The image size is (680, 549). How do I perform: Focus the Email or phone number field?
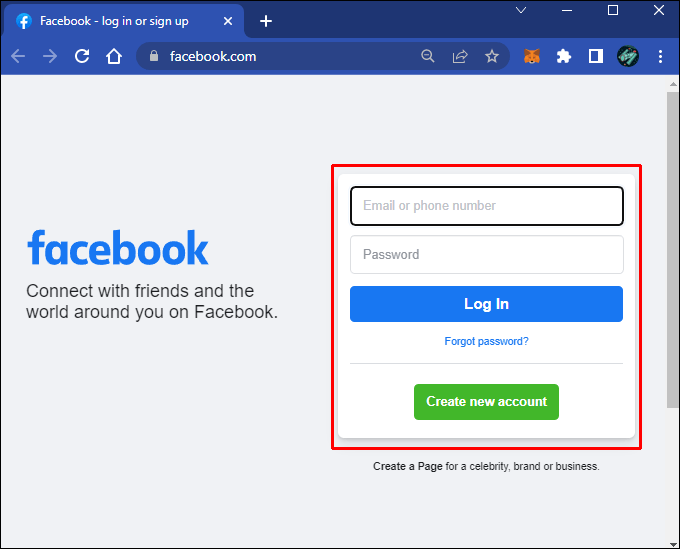point(487,206)
